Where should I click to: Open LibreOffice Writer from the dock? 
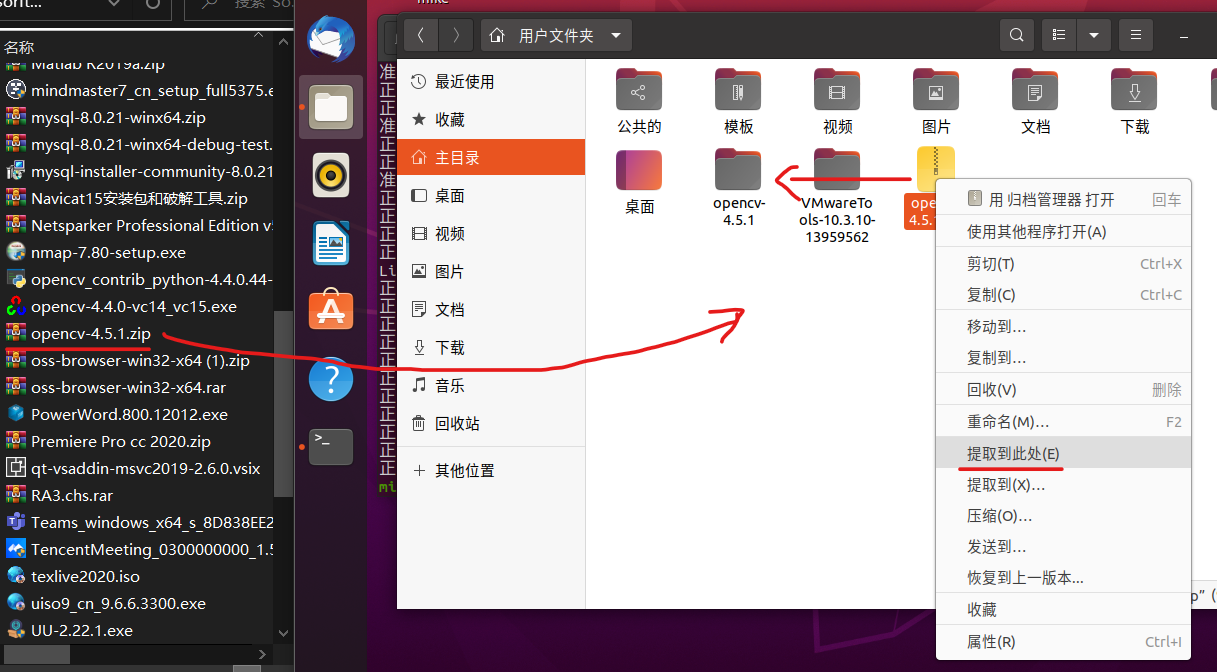pos(330,242)
